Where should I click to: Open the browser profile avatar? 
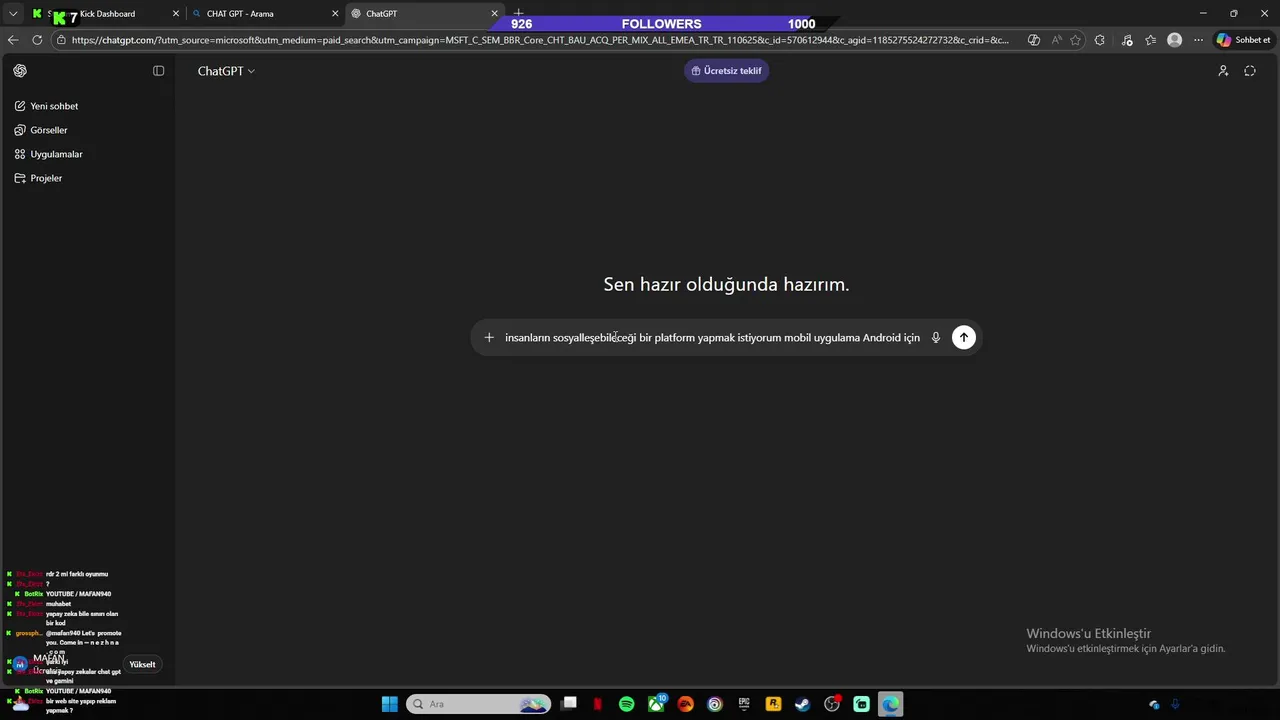(1175, 40)
